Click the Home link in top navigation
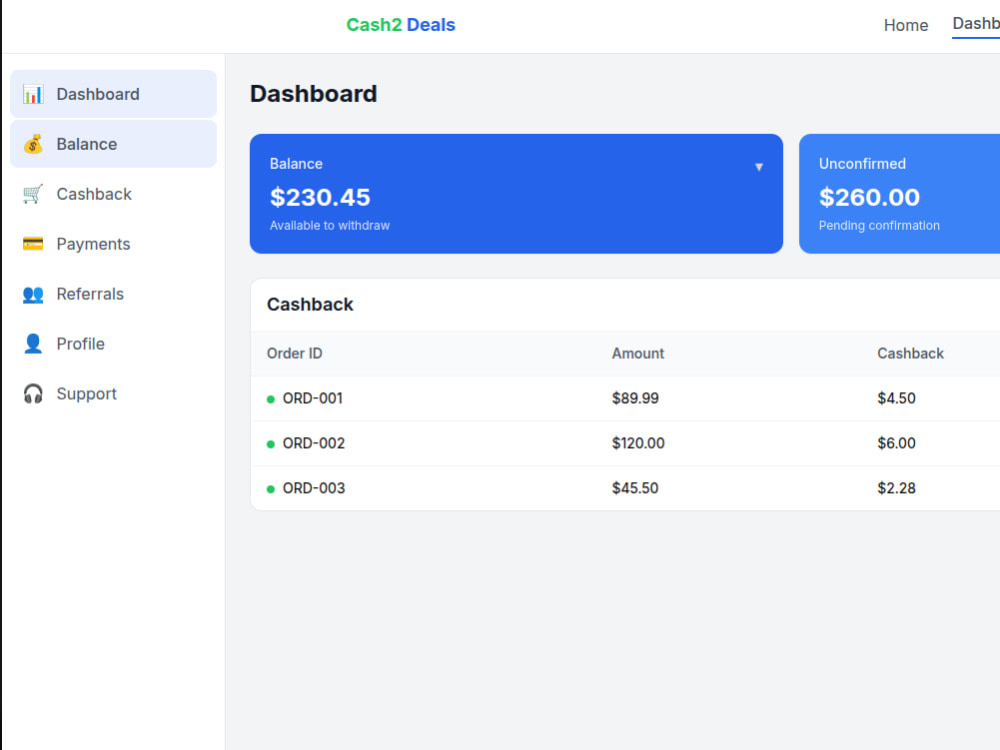The image size is (1000, 750). (x=906, y=26)
